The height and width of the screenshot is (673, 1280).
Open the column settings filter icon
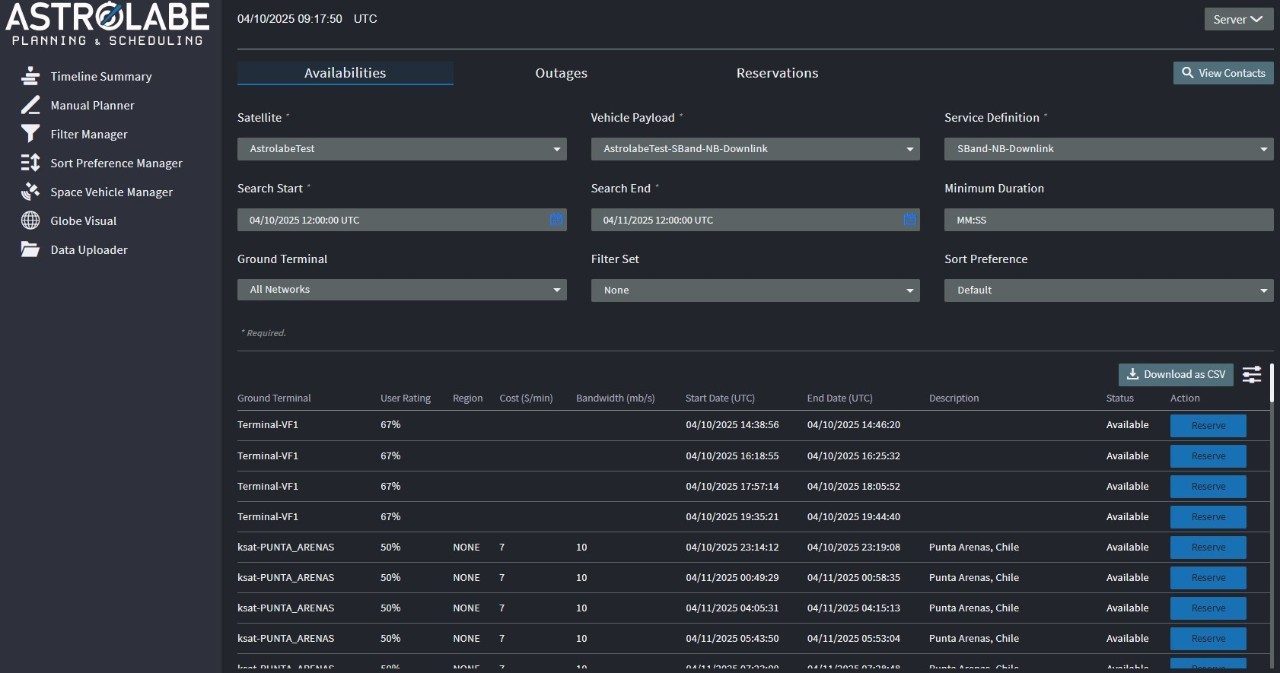pyautogui.click(x=1250, y=374)
